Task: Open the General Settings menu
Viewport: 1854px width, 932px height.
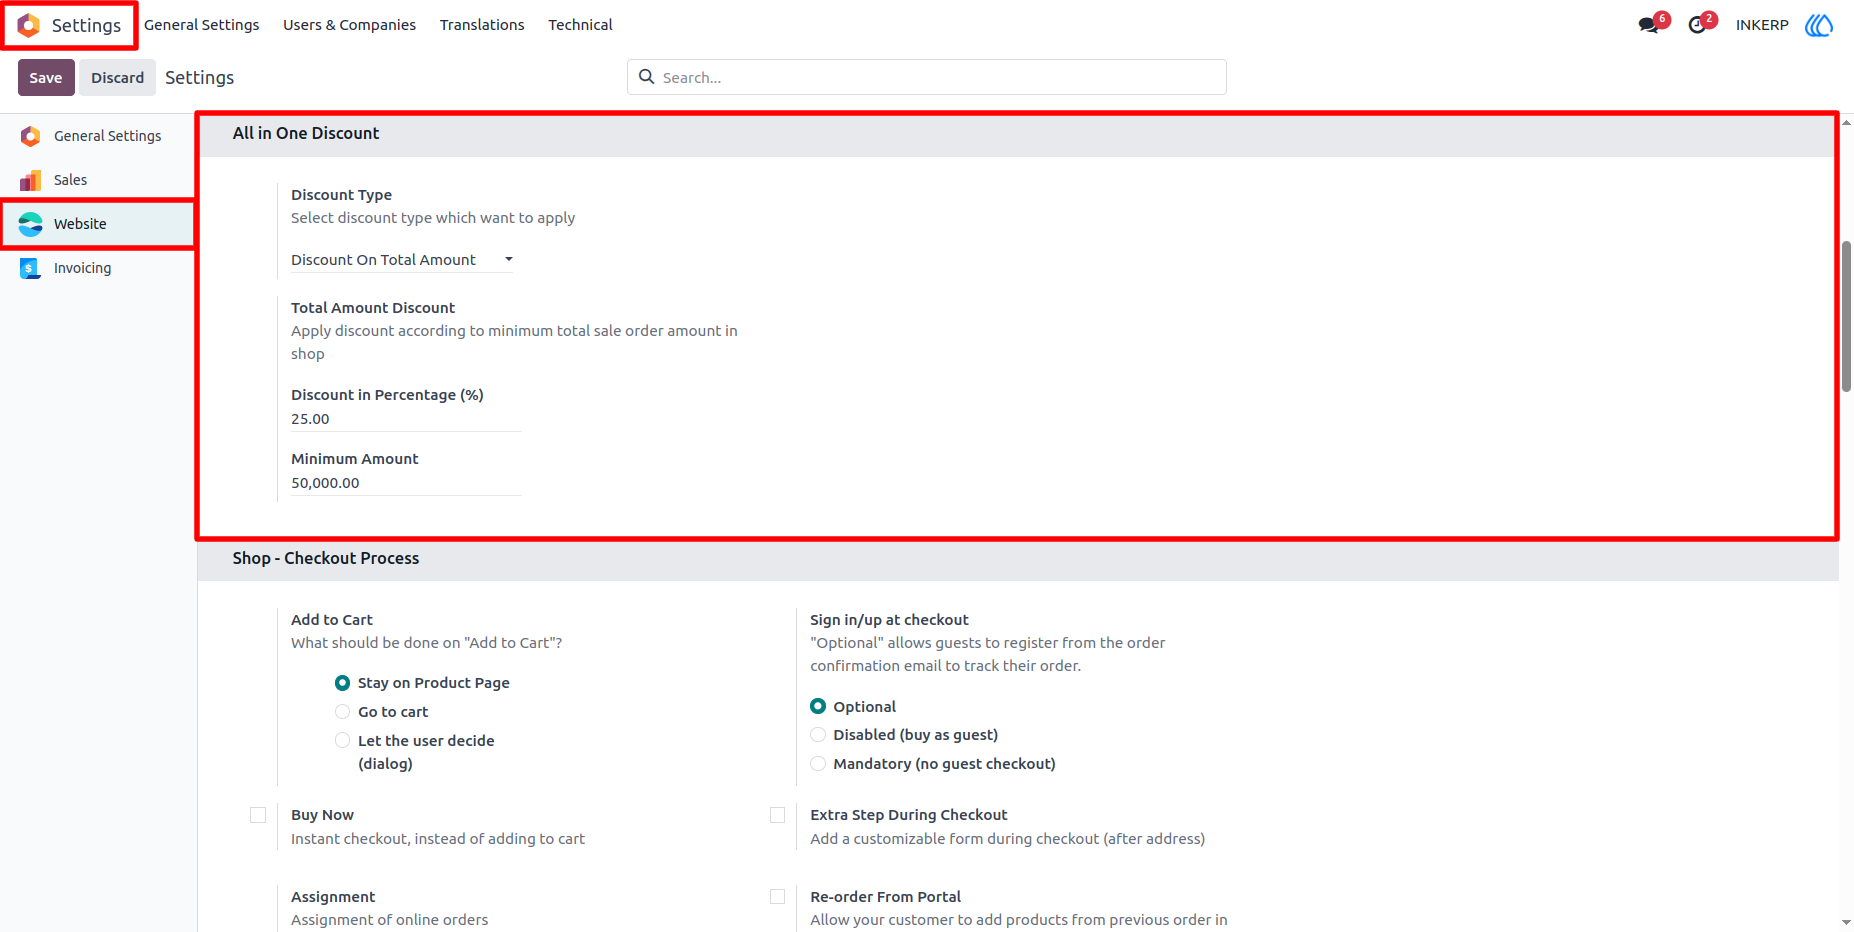Action: [x=201, y=25]
